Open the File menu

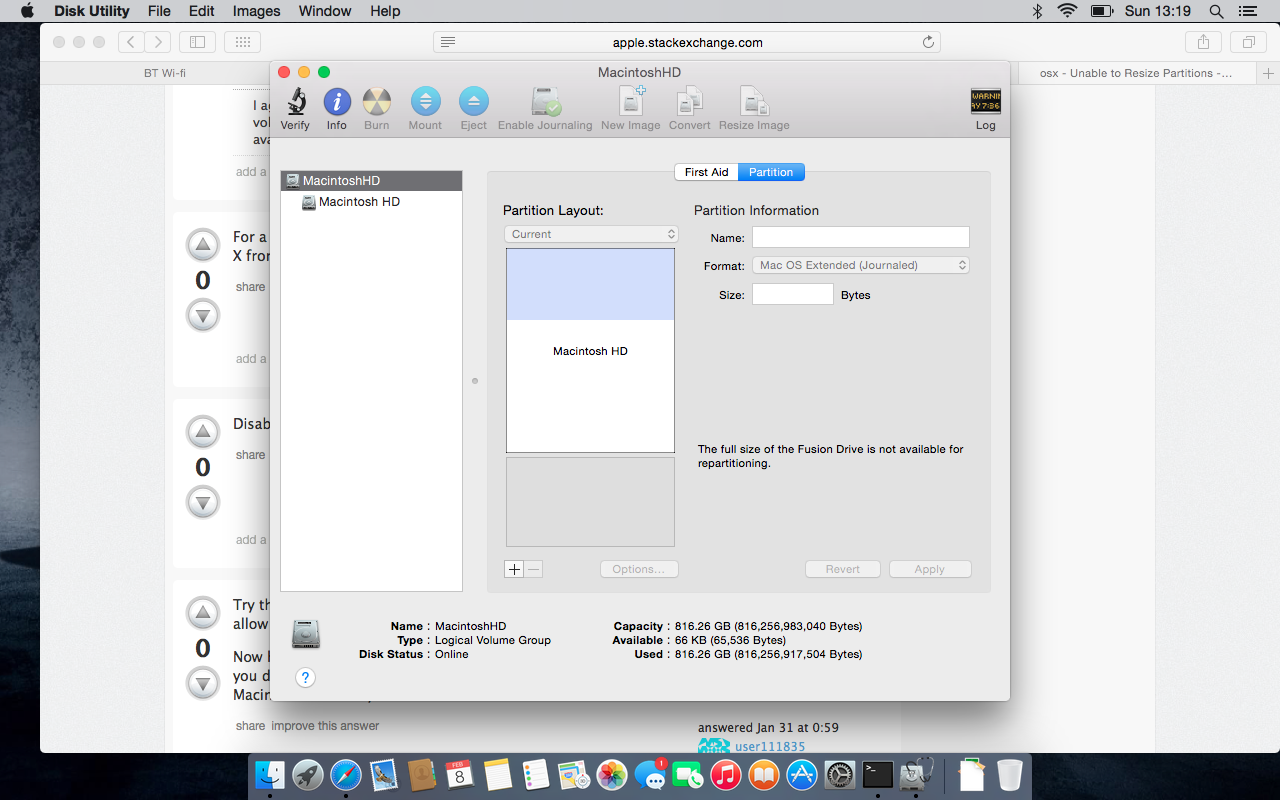pos(159,11)
